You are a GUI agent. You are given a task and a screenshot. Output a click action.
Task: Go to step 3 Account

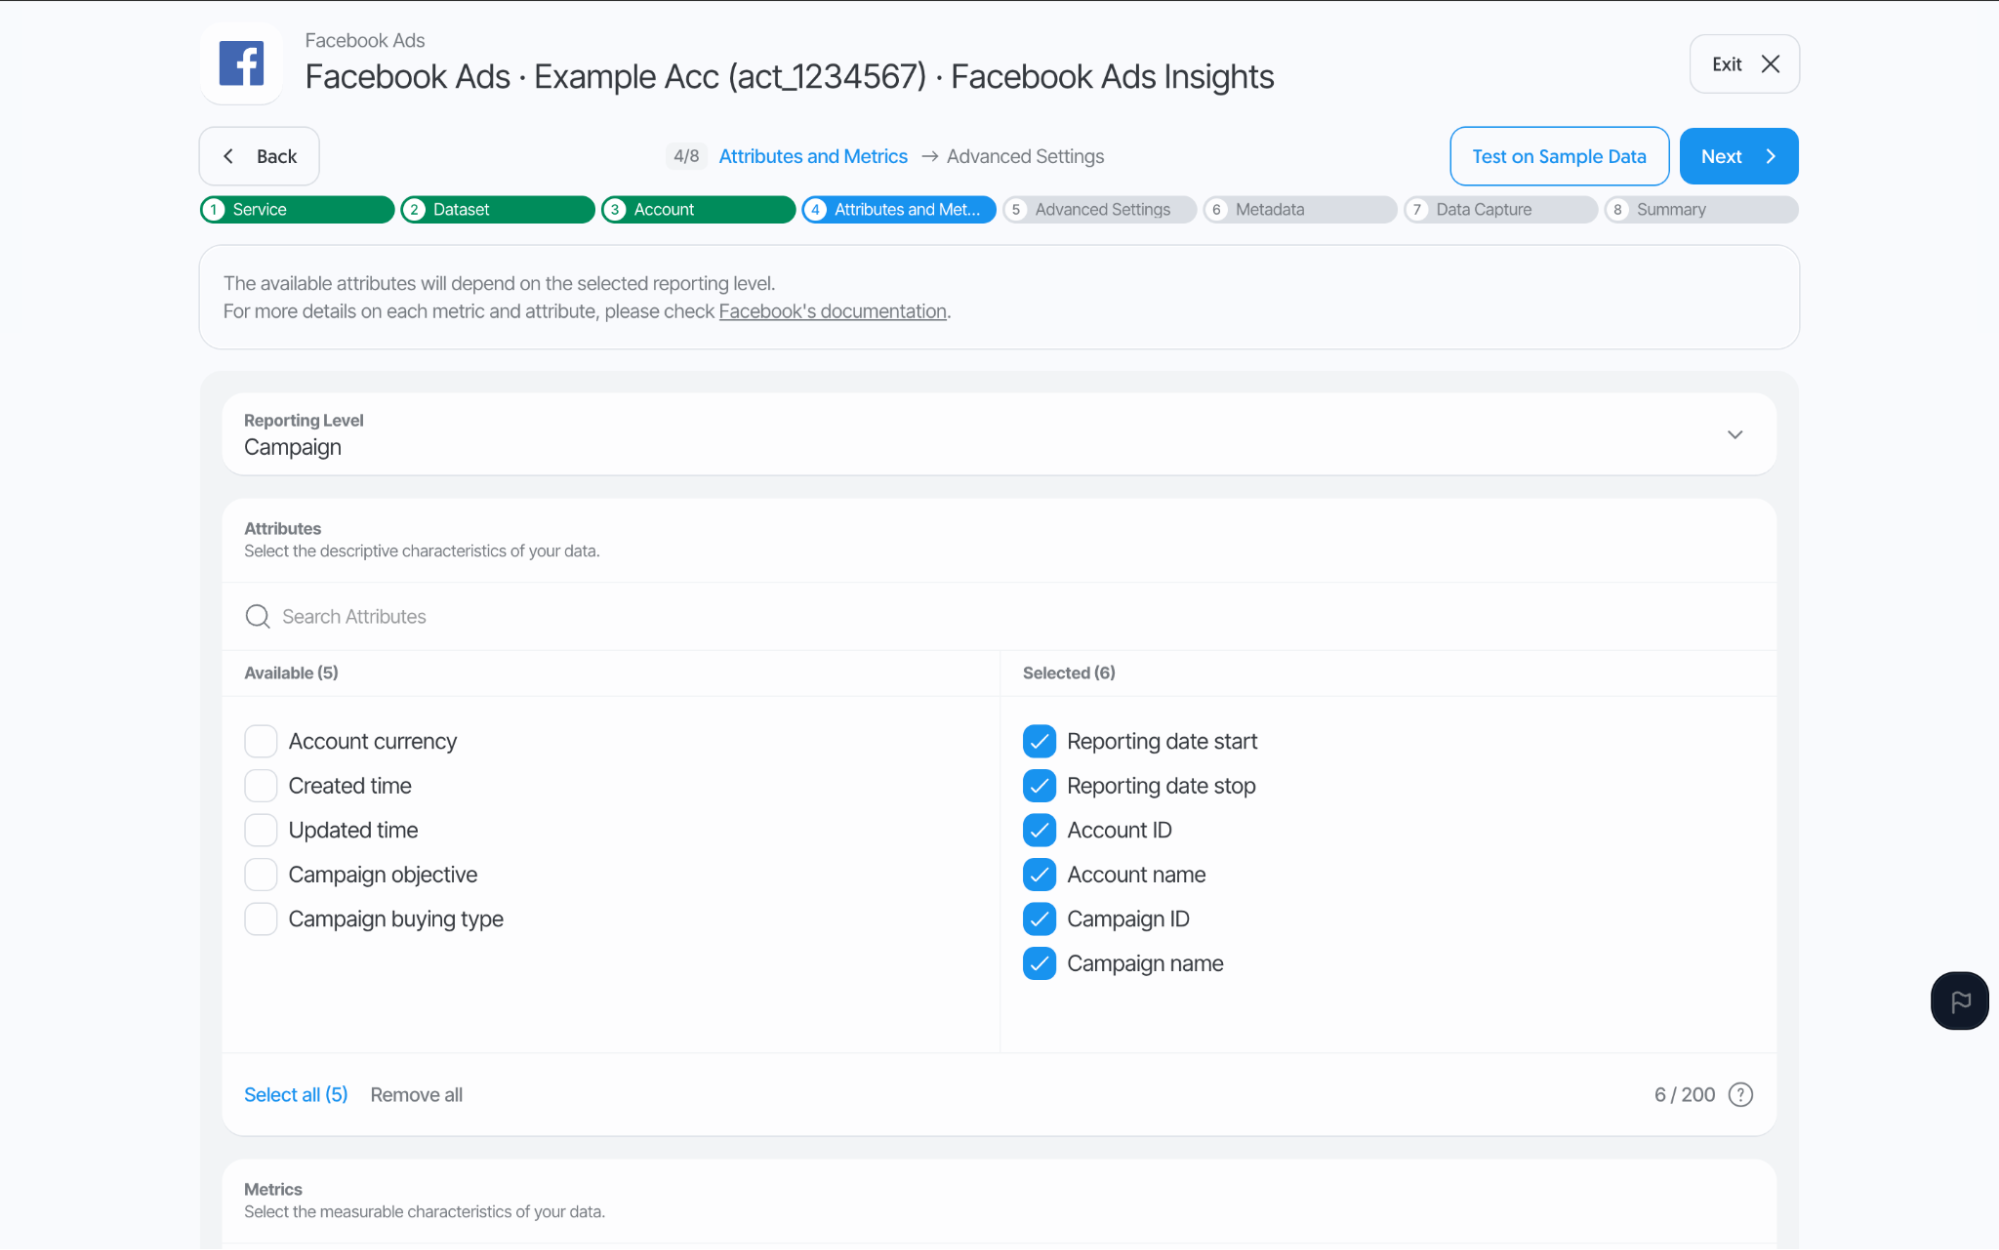(x=698, y=209)
